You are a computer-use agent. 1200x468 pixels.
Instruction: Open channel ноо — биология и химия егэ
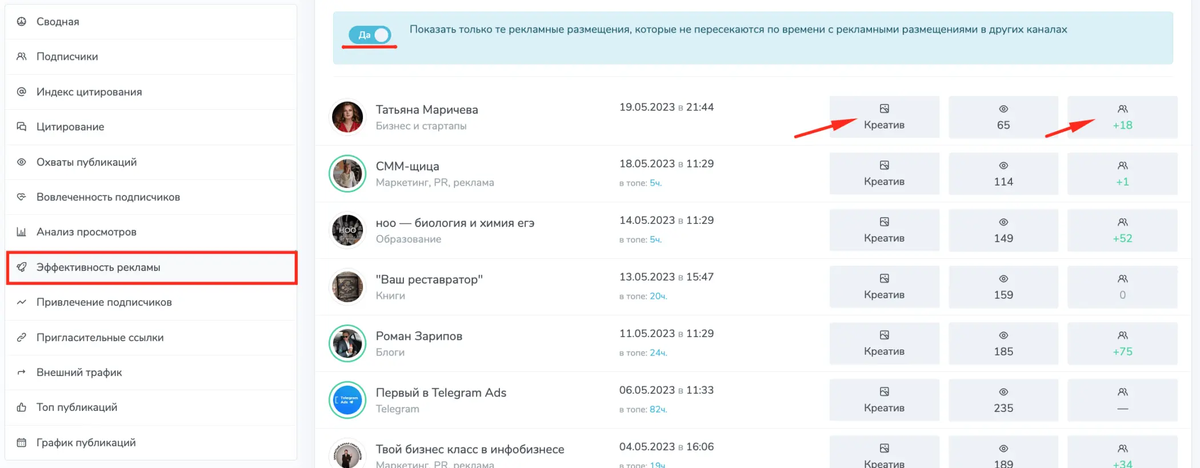tap(455, 223)
